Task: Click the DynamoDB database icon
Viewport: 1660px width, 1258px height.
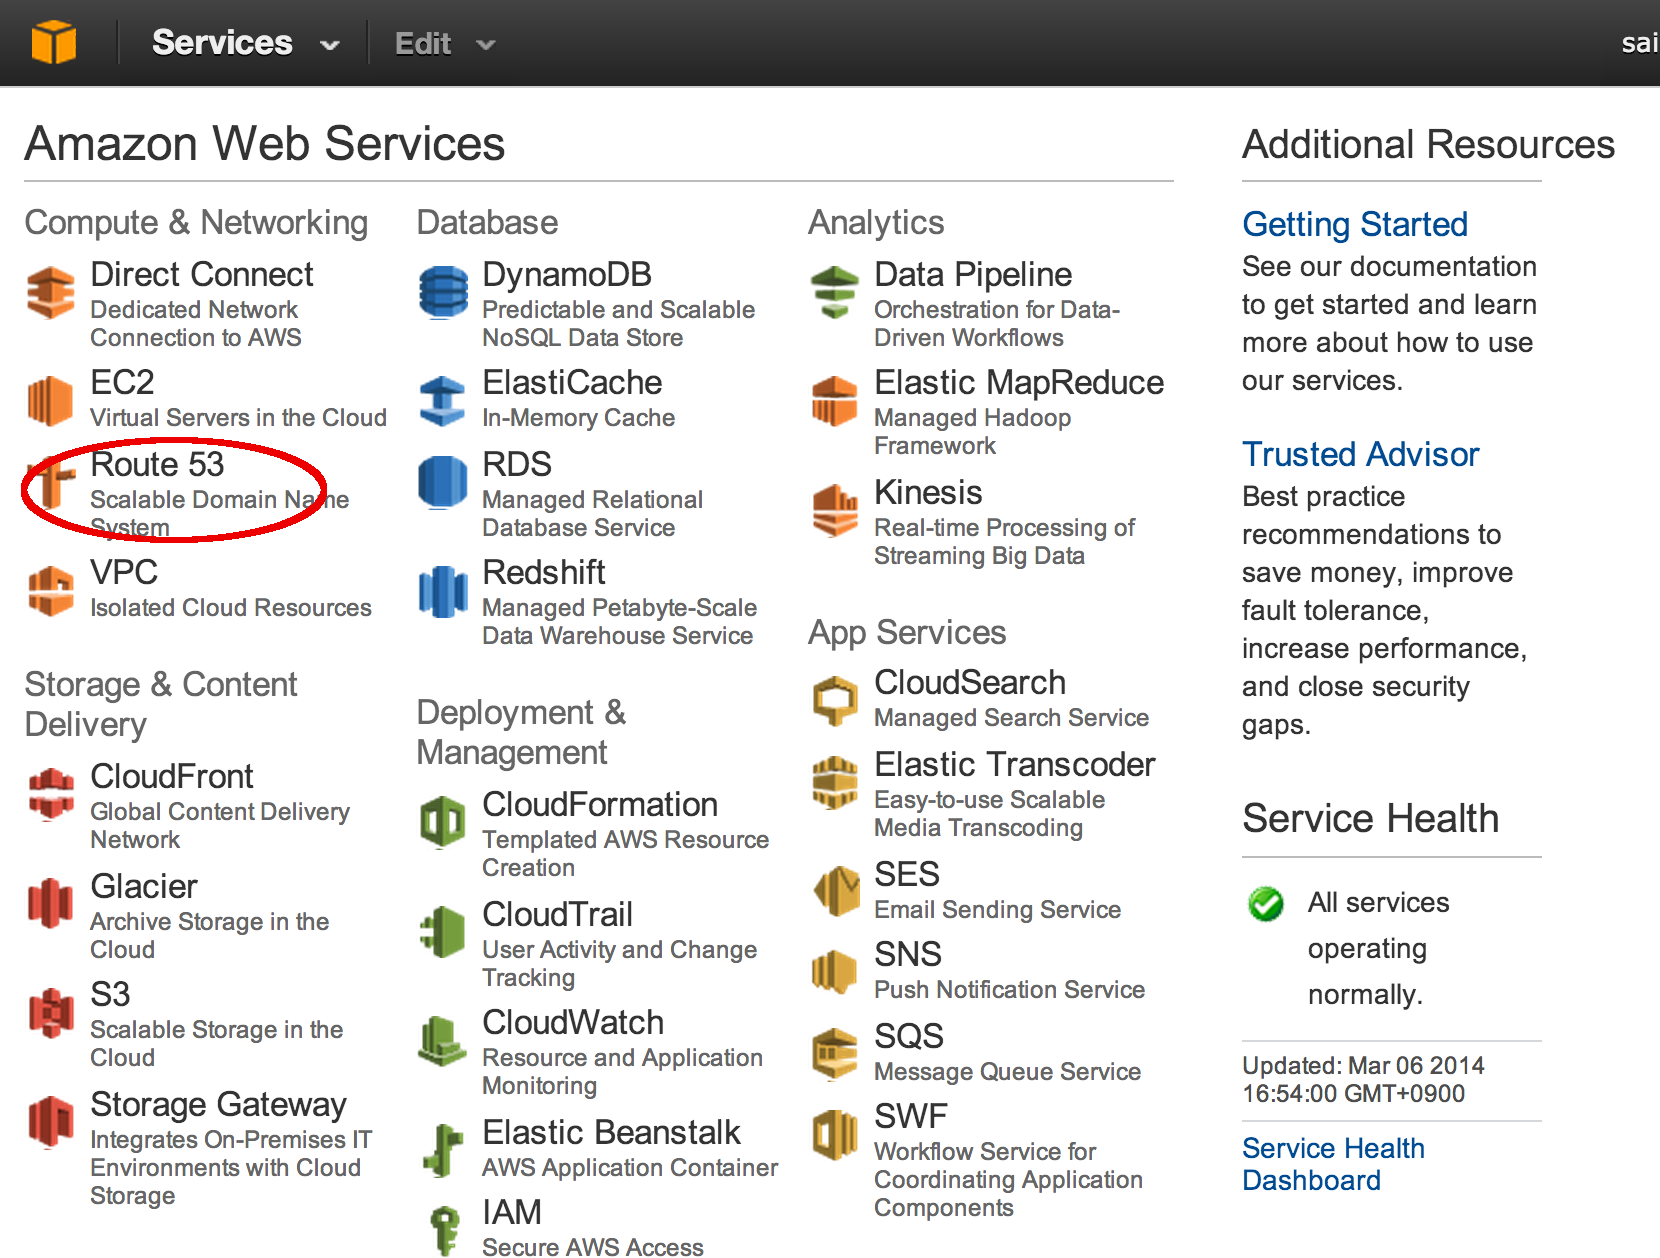Action: coord(443,292)
